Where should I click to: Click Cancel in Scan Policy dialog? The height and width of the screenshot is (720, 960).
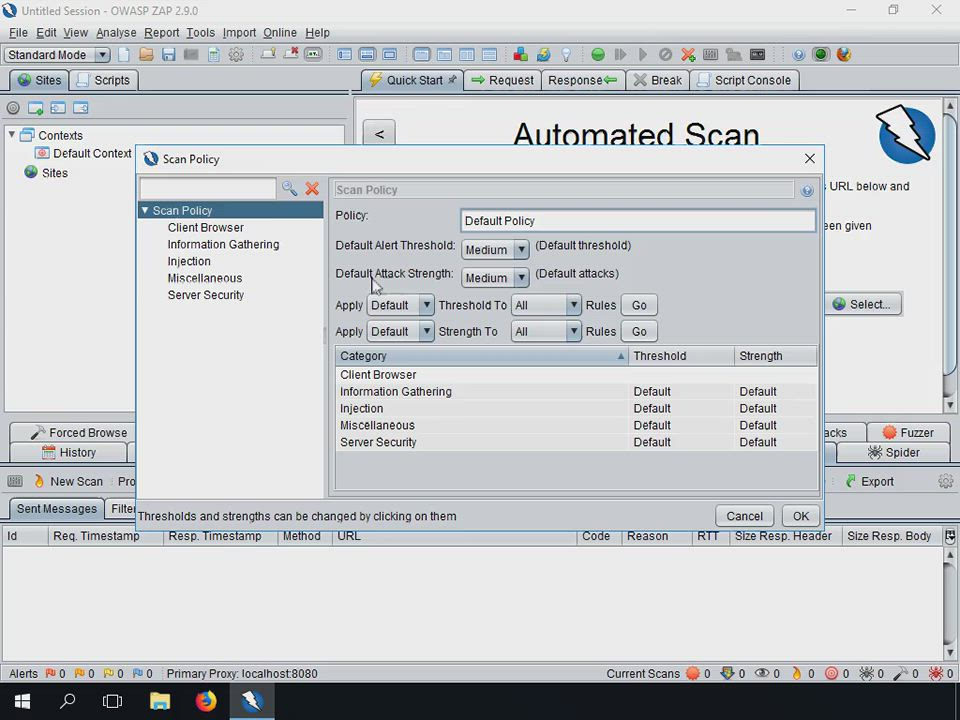pyautogui.click(x=744, y=516)
